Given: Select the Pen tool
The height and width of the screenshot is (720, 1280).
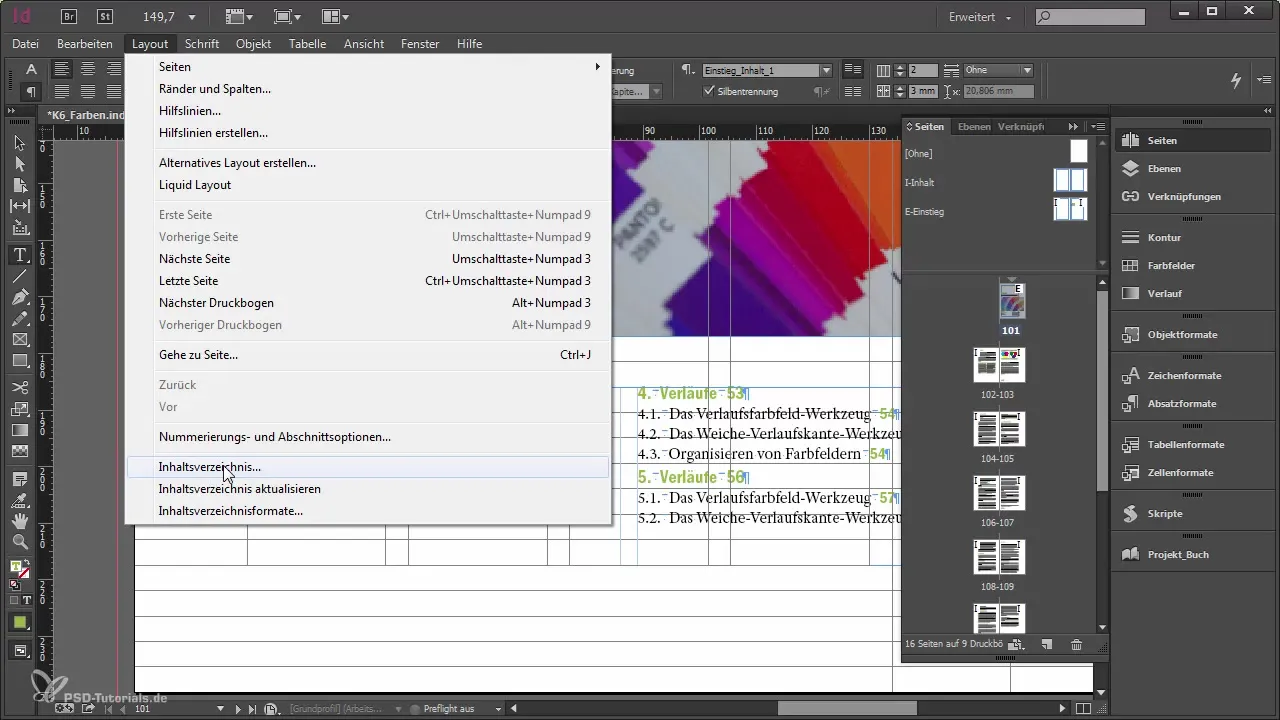Looking at the screenshot, I should (x=20, y=297).
